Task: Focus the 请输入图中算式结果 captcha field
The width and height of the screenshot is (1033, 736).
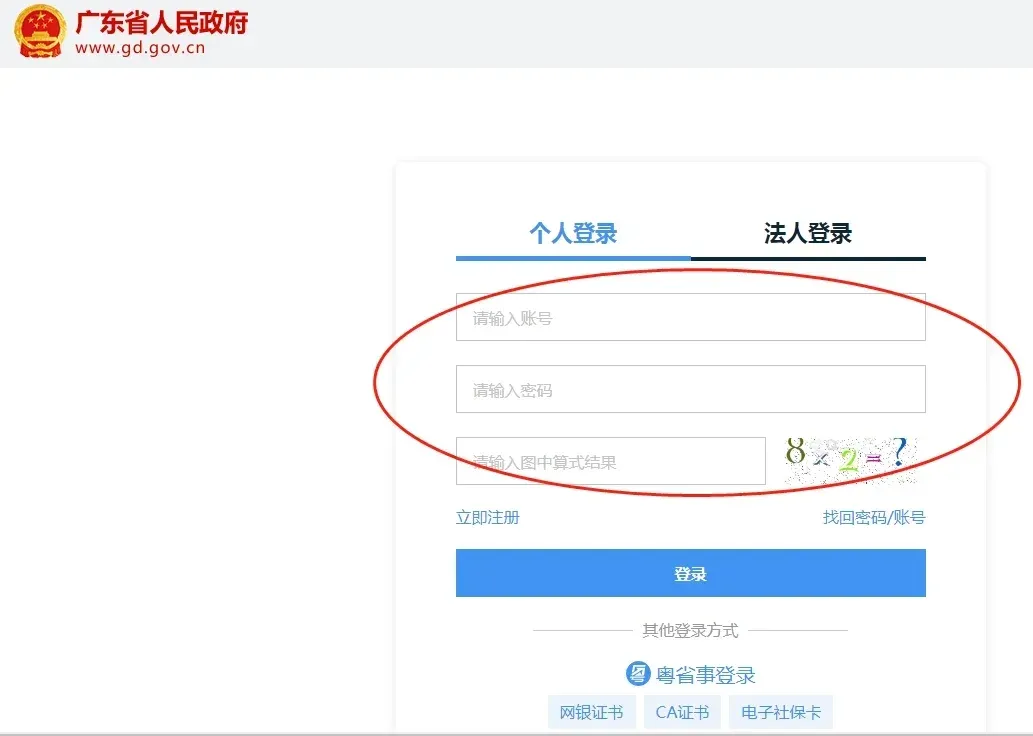Action: (610, 461)
